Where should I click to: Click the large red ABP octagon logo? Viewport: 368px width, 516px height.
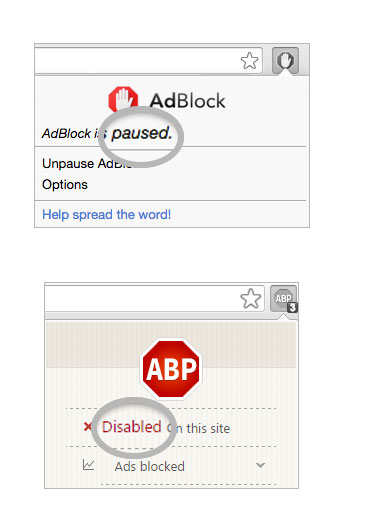tap(171, 369)
